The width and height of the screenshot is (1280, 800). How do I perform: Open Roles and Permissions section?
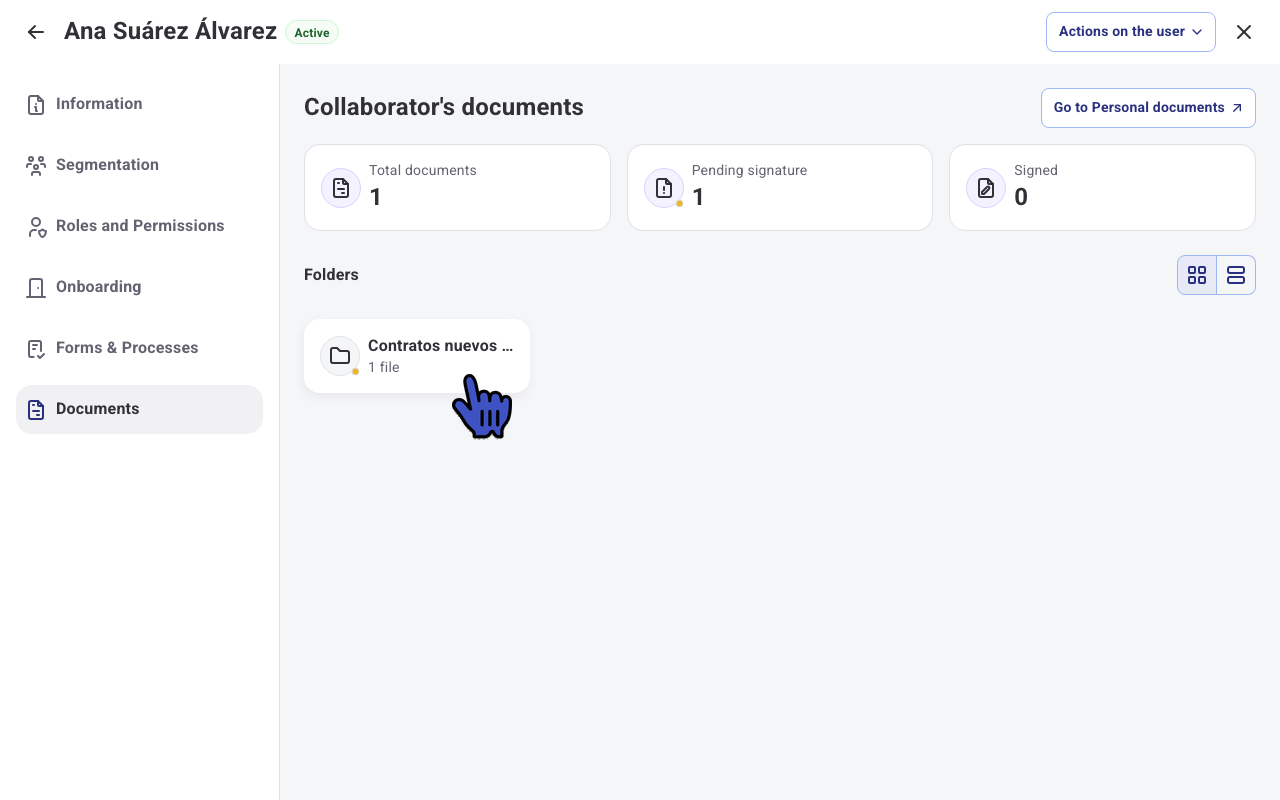pos(139,226)
